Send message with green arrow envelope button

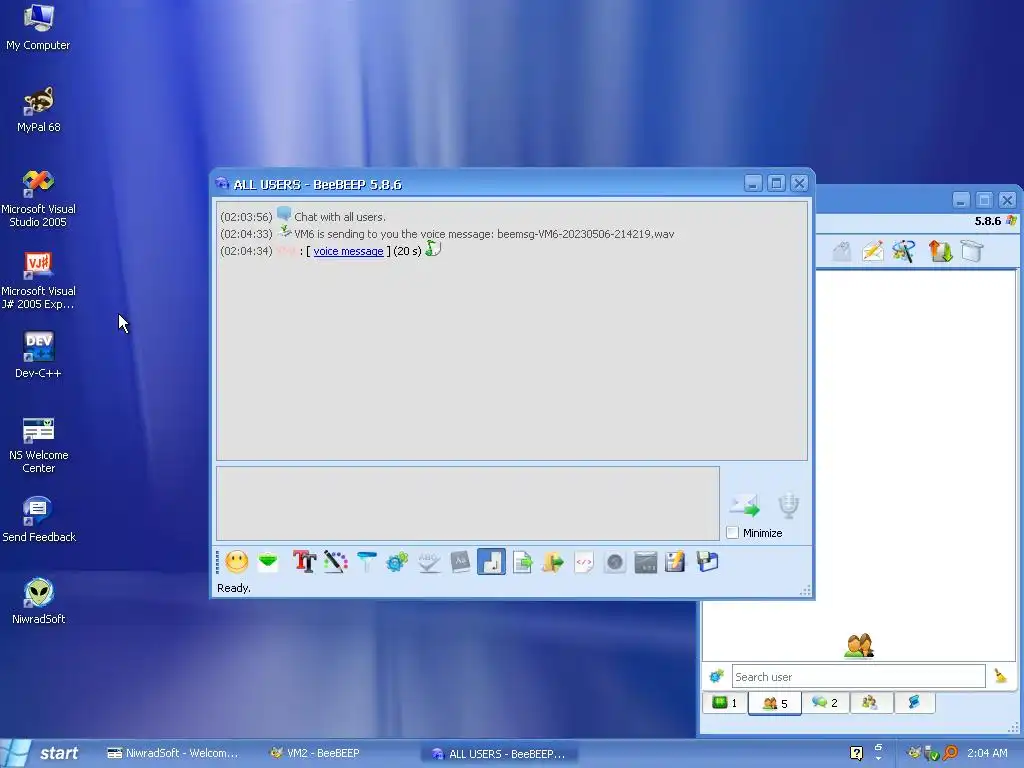[x=745, y=505]
